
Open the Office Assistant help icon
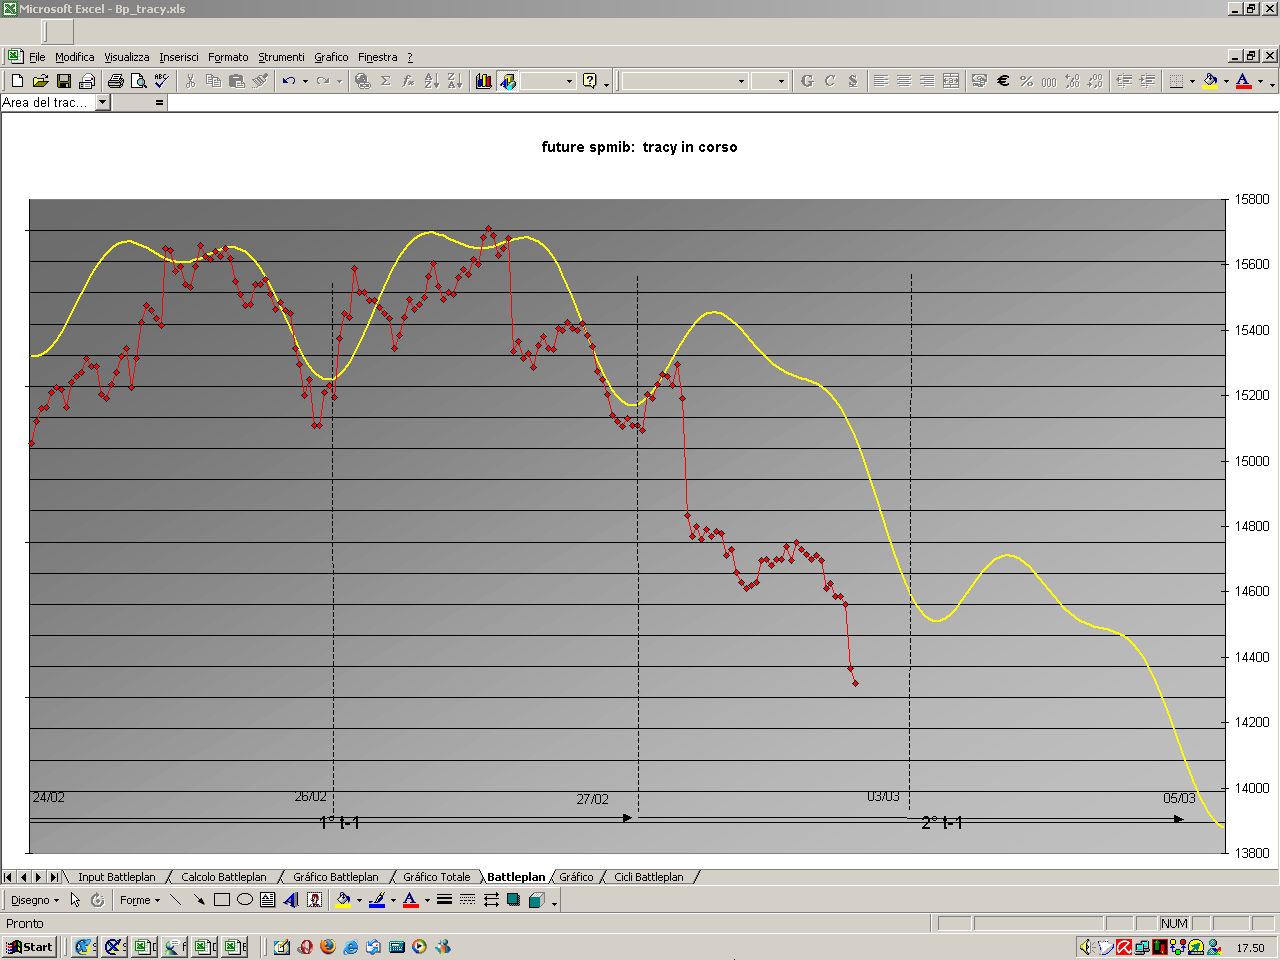[590, 81]
